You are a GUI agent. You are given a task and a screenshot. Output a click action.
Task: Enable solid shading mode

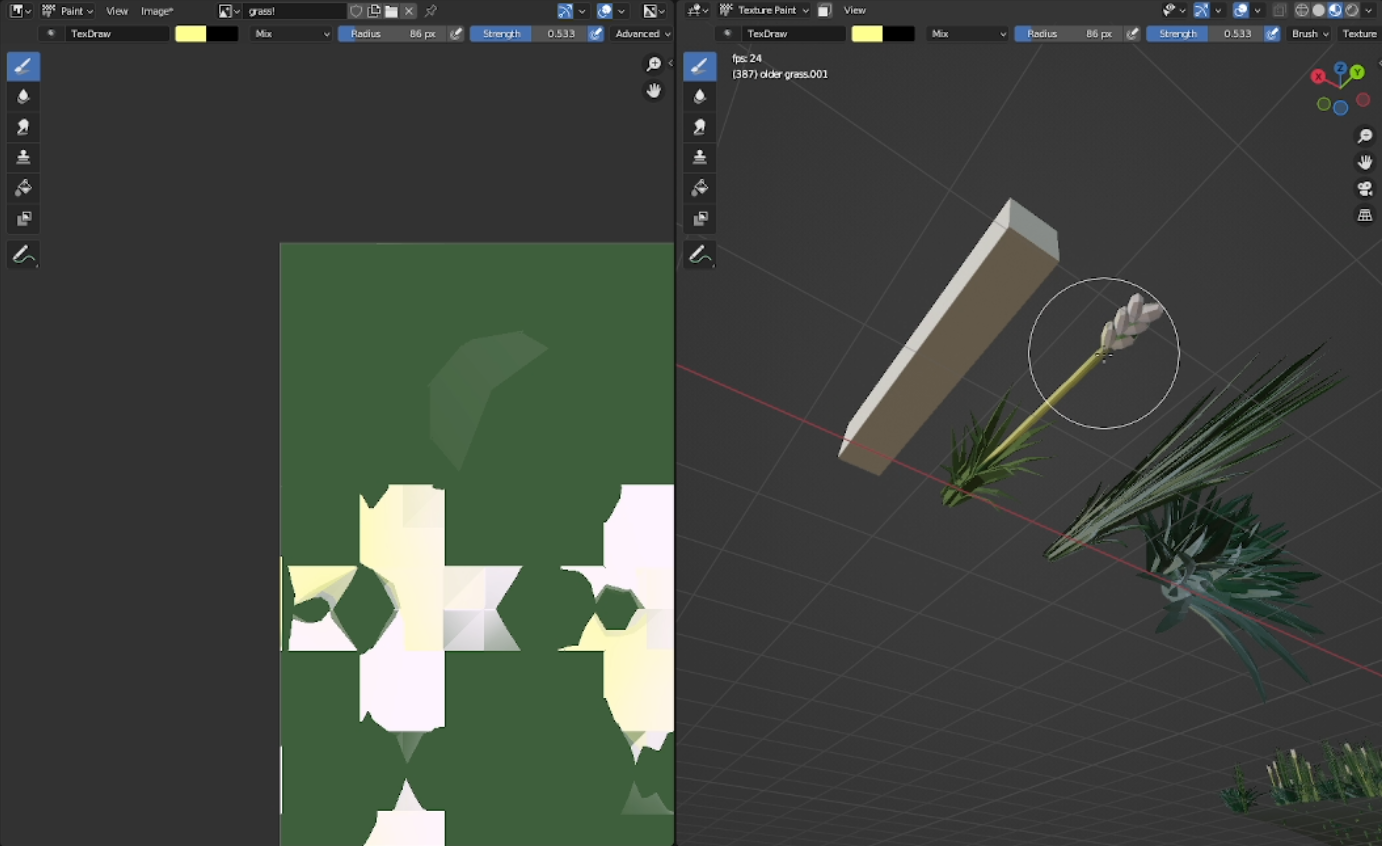tap(1319, 11)
